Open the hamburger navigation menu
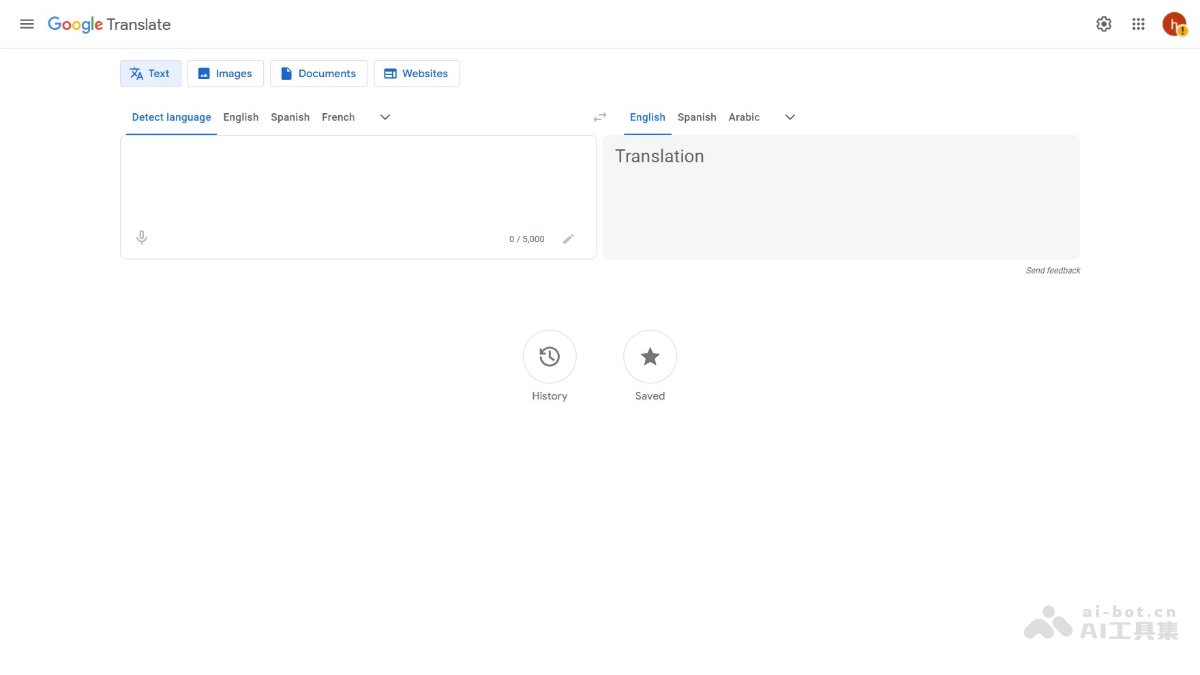The height and width of the screenshot is (675, 1200). click(x=27, y=24)
